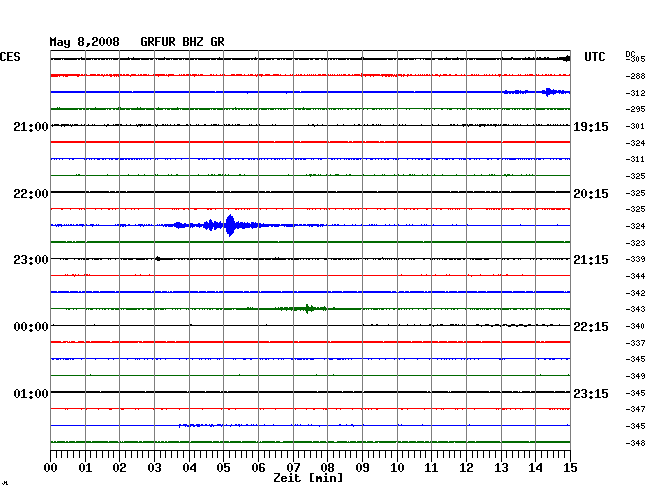
Task: Click the DC offset value -342
Action: 635,293
